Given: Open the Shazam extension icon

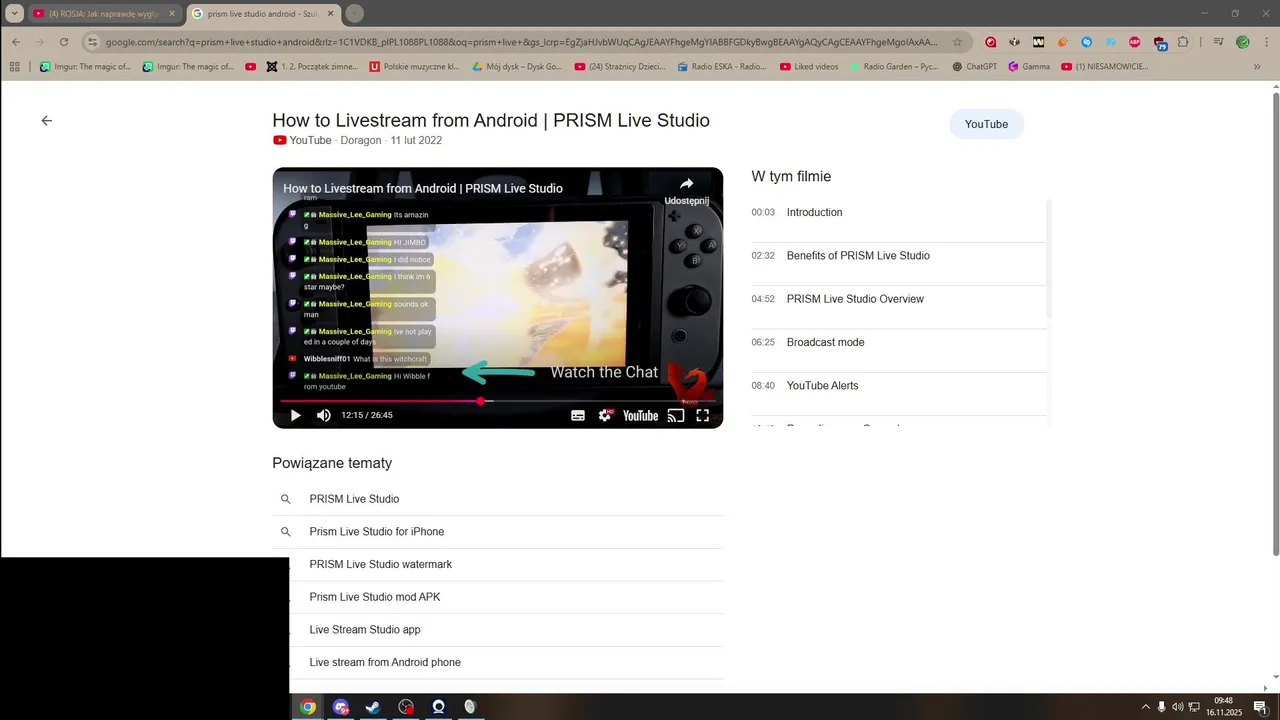Looking at the screenshot, I should [1086, 42].
